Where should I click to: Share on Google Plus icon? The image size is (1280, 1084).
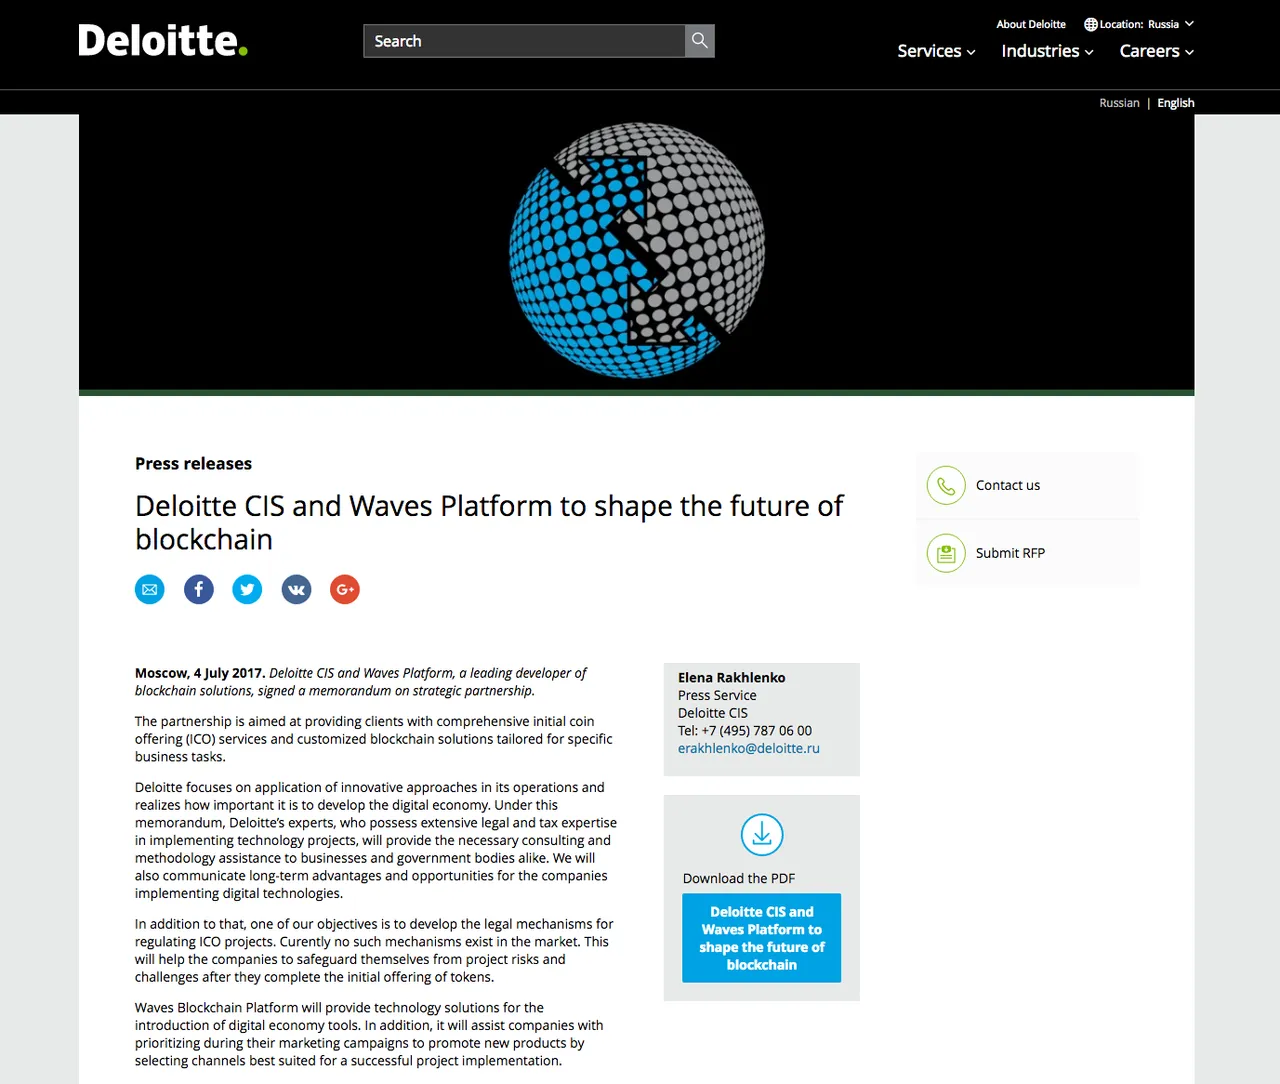[345, 590]
